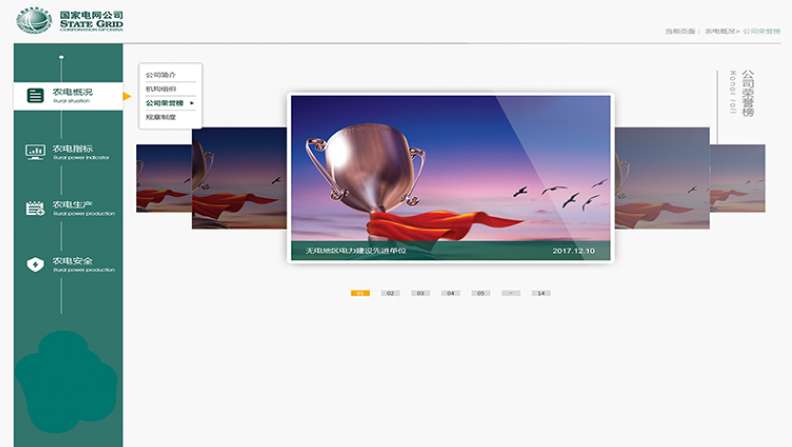Jump to last carousel page 14

coord(541,293)
